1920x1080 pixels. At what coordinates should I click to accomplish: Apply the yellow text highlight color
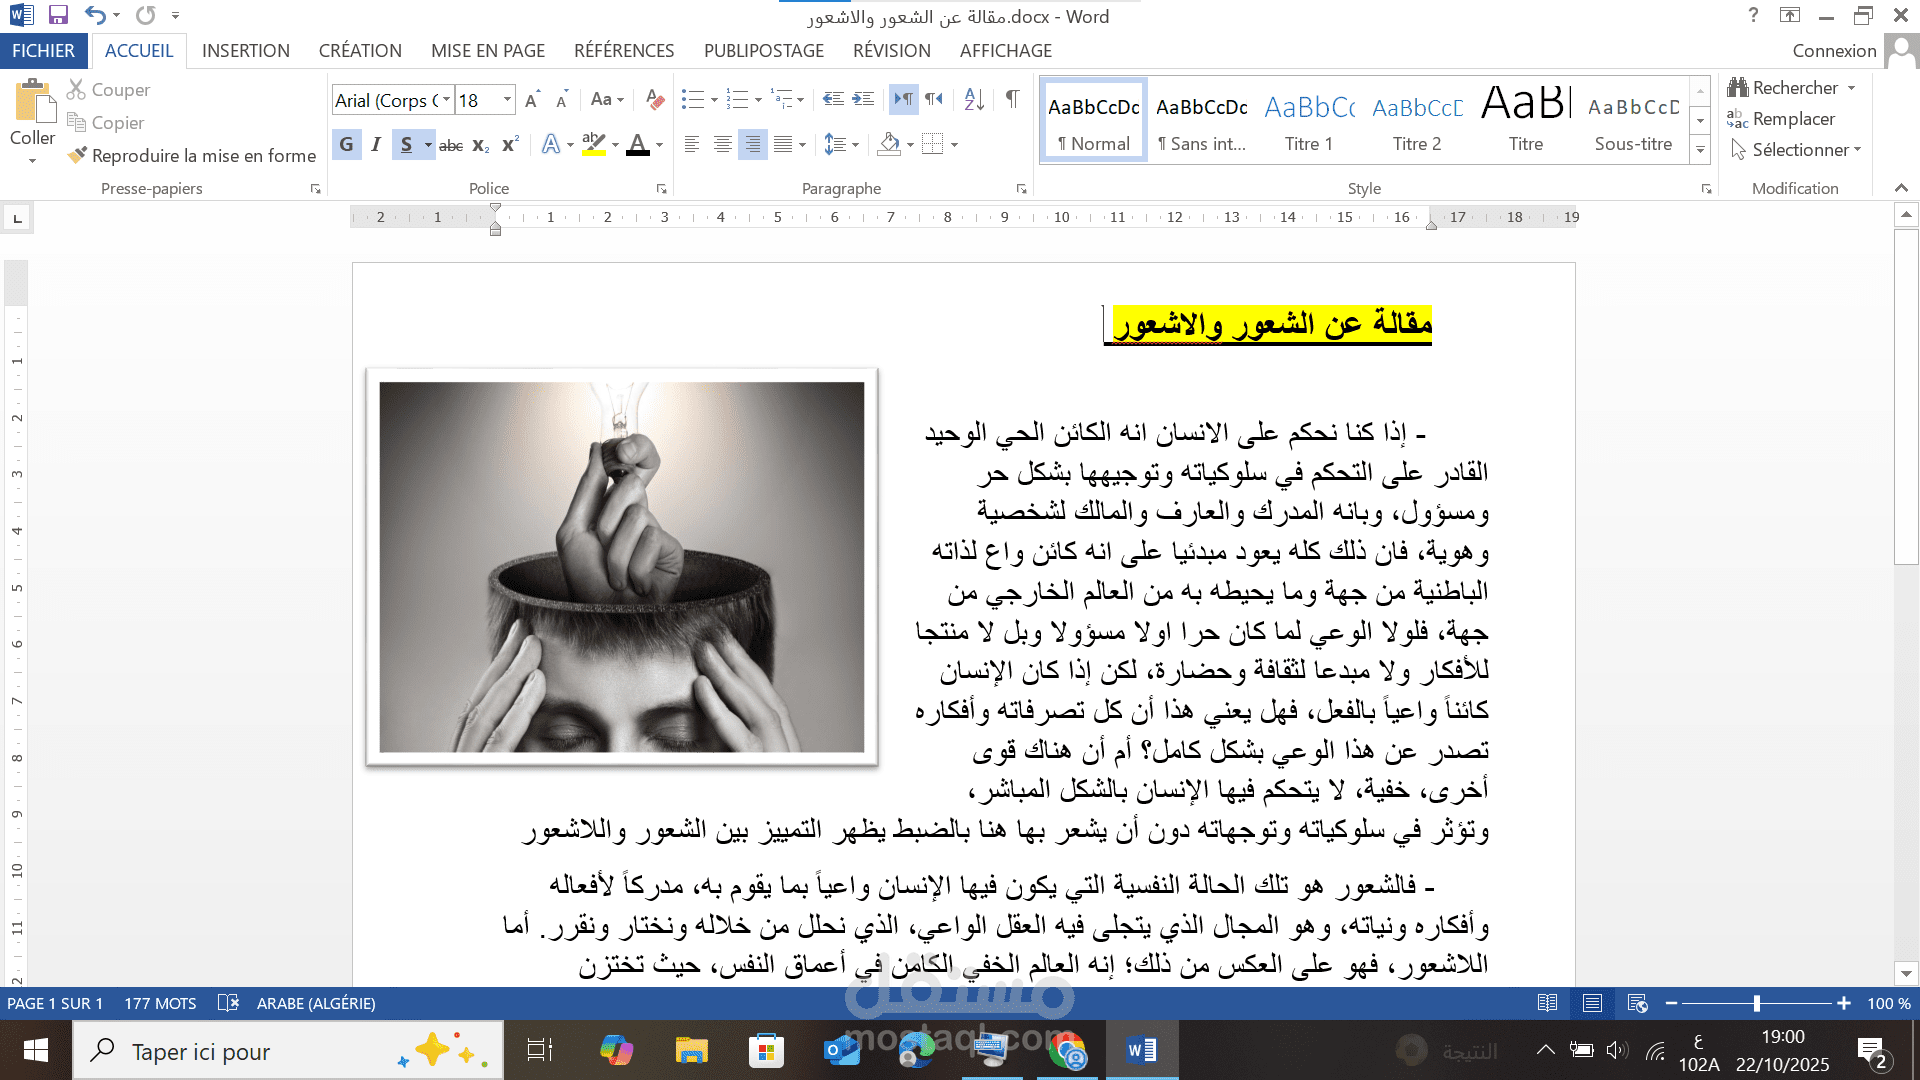coord(593,145)
